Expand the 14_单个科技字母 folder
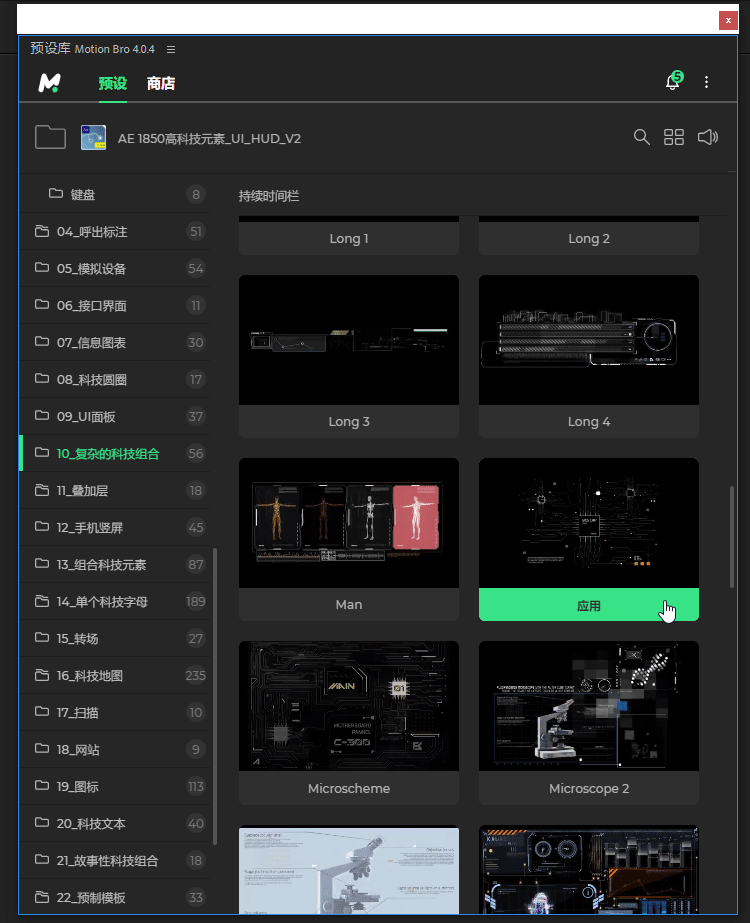The width and height of the screenshot is (750, 923). (115, 602)
